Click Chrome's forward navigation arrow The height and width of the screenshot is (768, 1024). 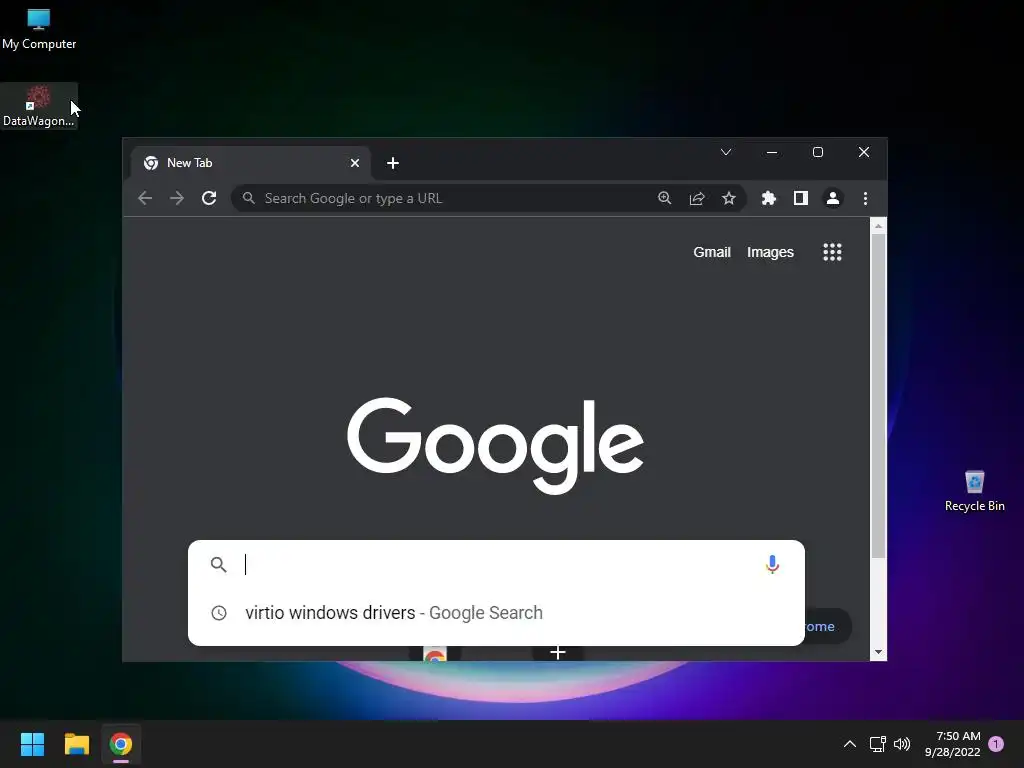[x=176, y=198]
